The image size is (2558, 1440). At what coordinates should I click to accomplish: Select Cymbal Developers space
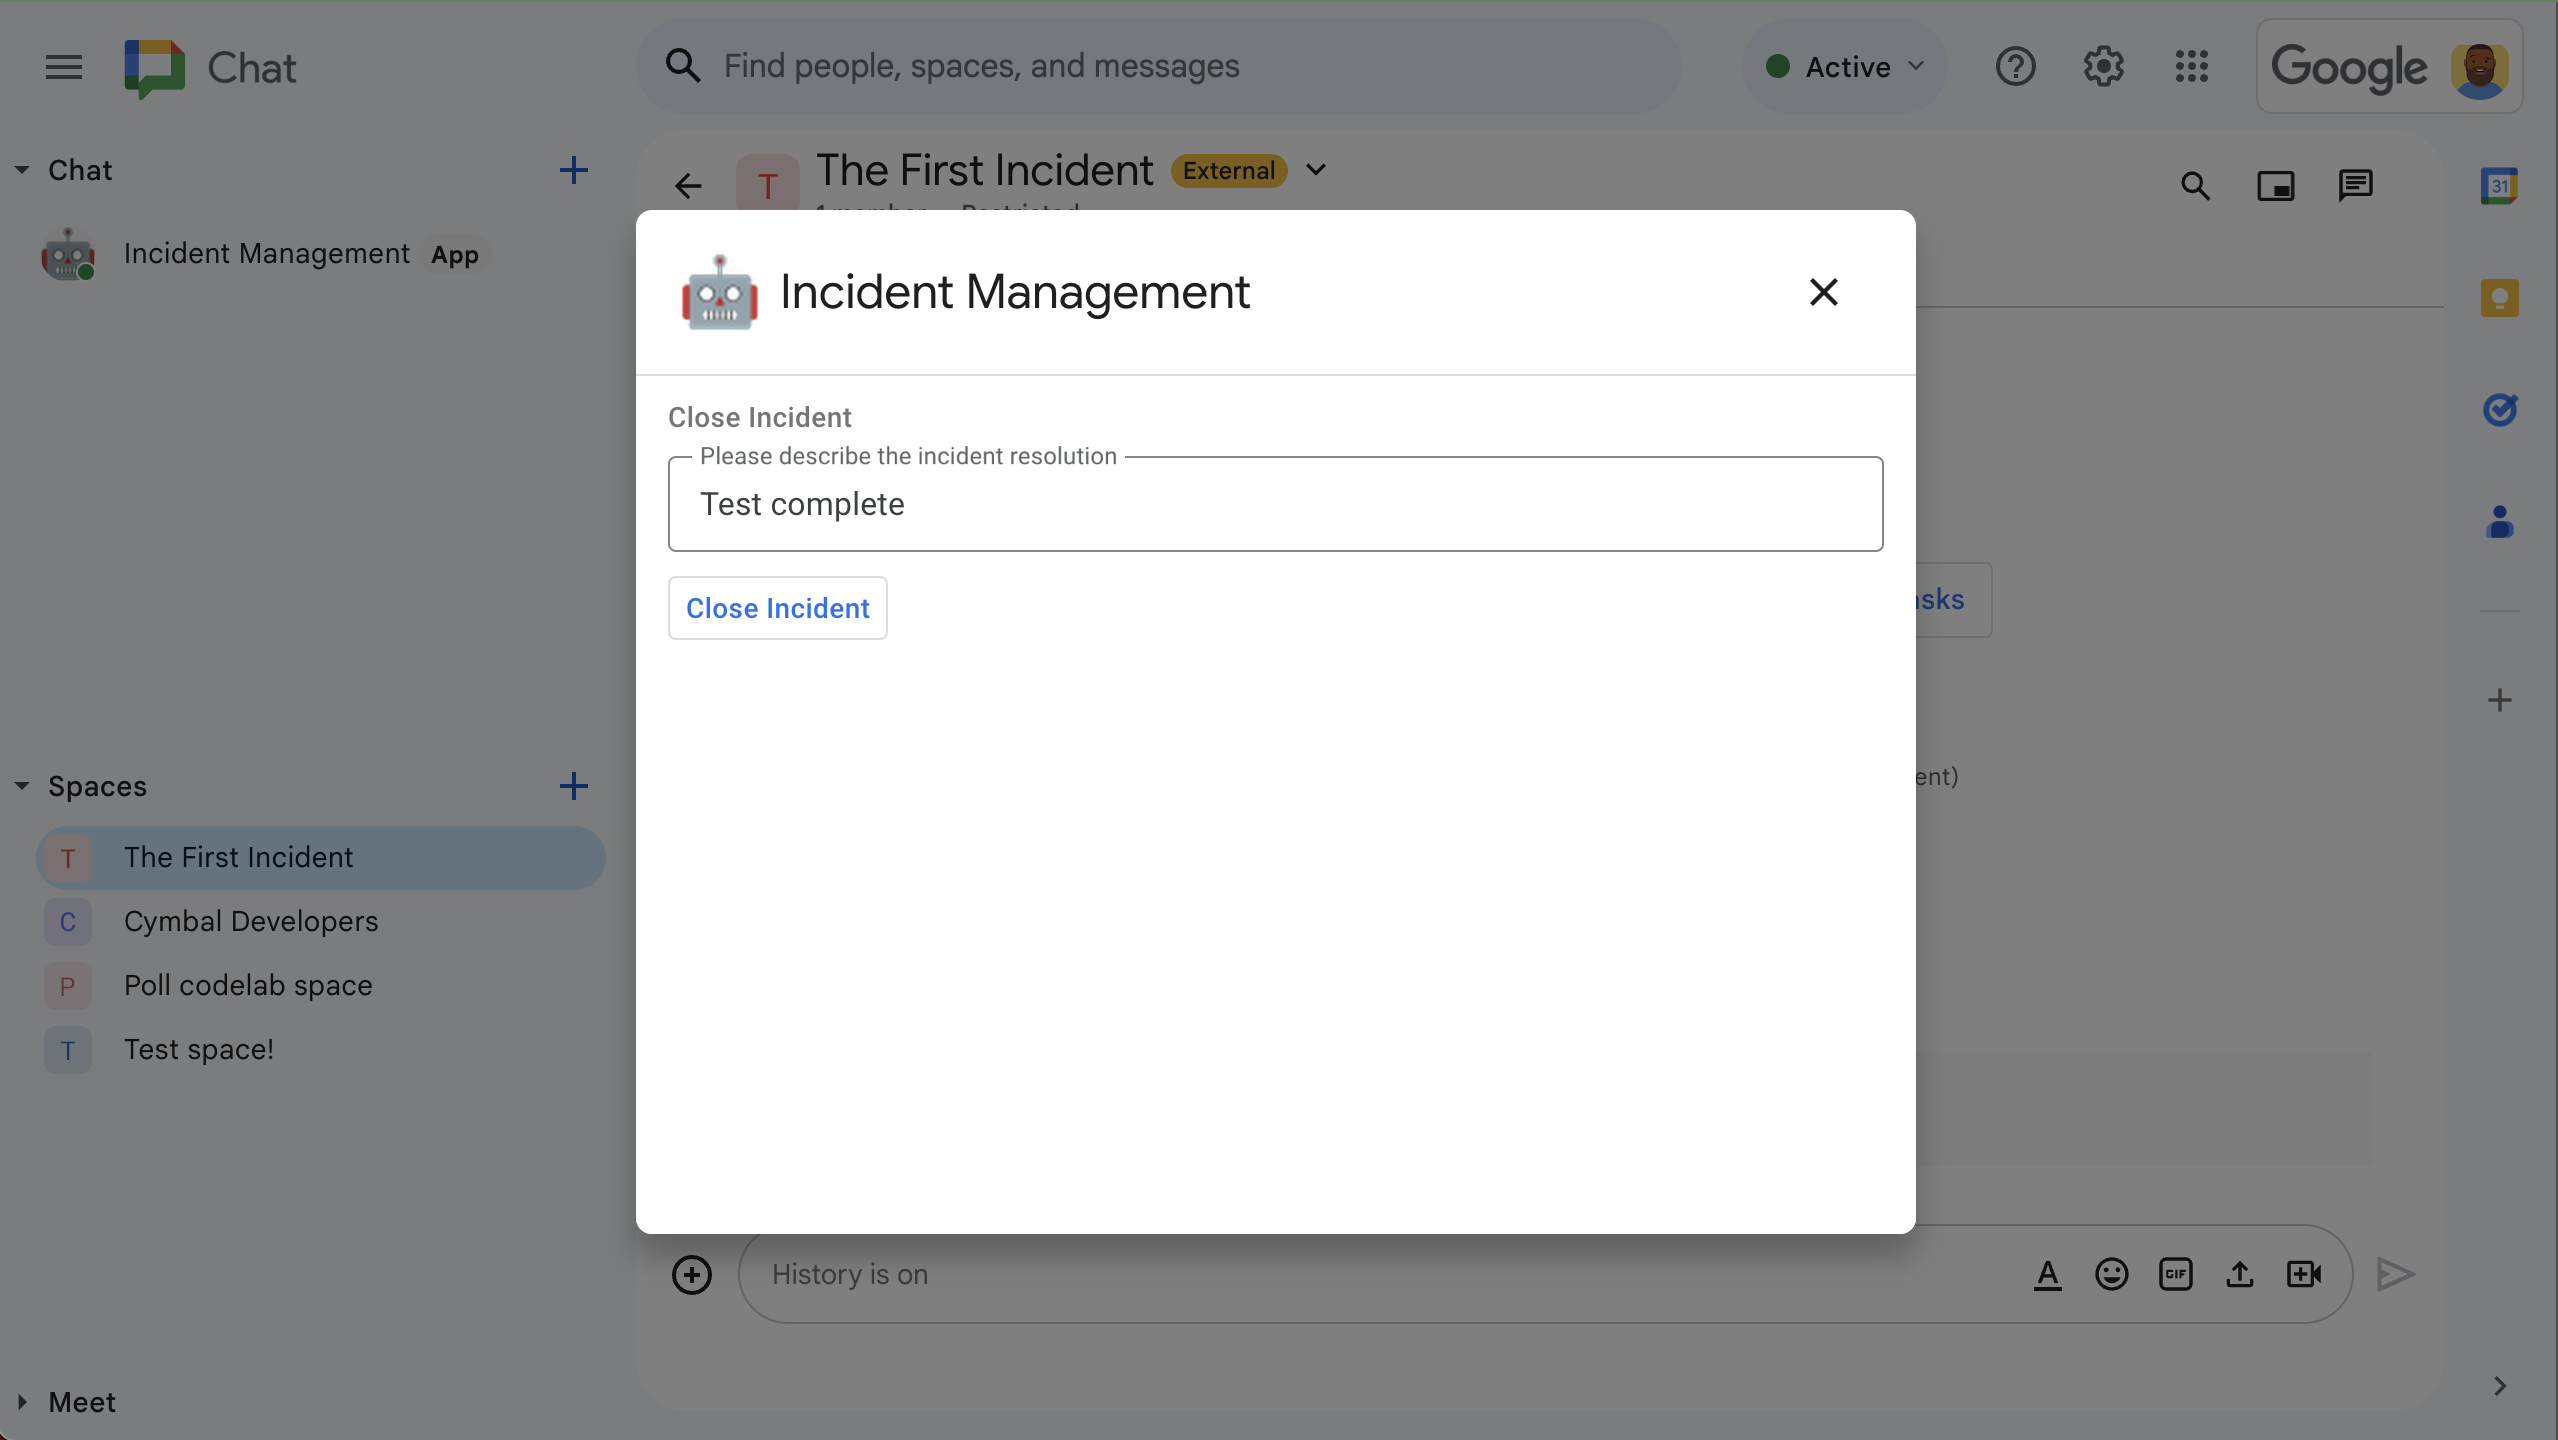click(x=249, y=920)
